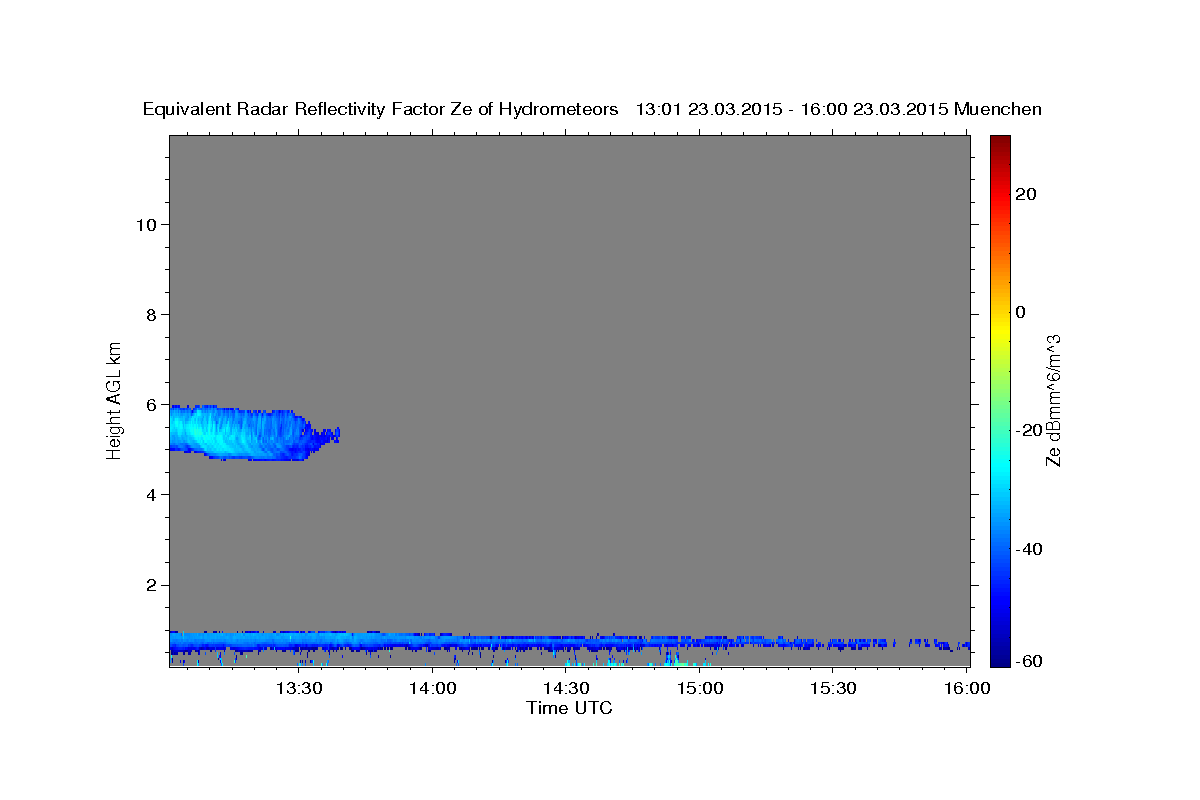Click the 15:00 time tick label
This screenshot has height=800, width=1200.
point(699,688)
